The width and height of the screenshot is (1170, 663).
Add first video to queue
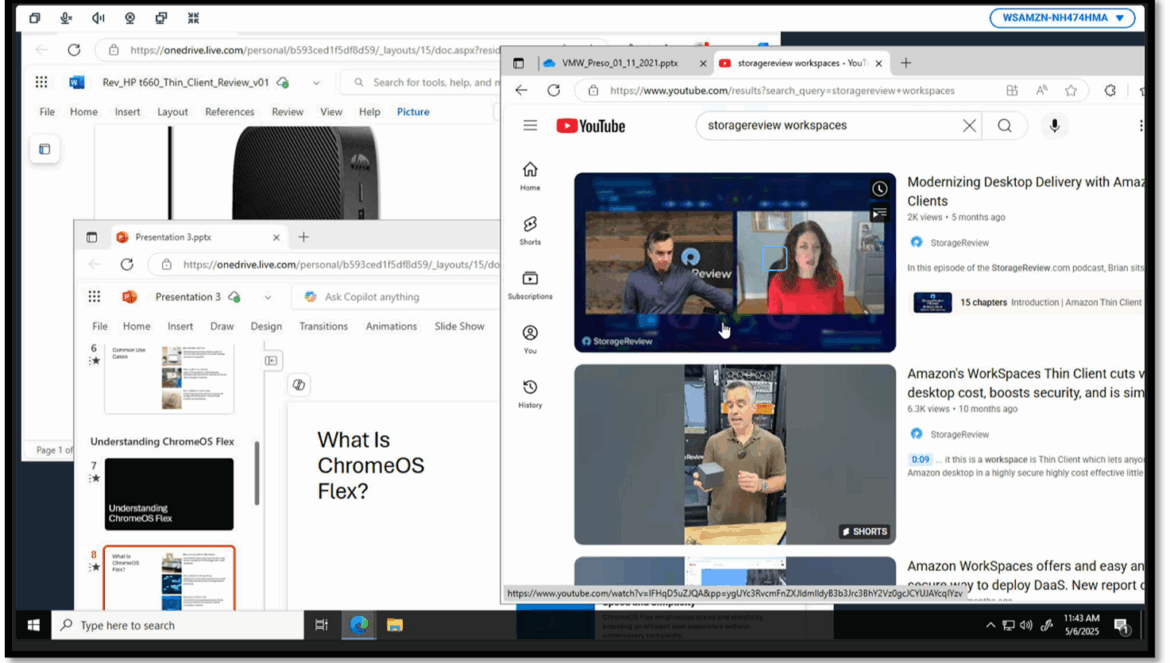point(879,214)
